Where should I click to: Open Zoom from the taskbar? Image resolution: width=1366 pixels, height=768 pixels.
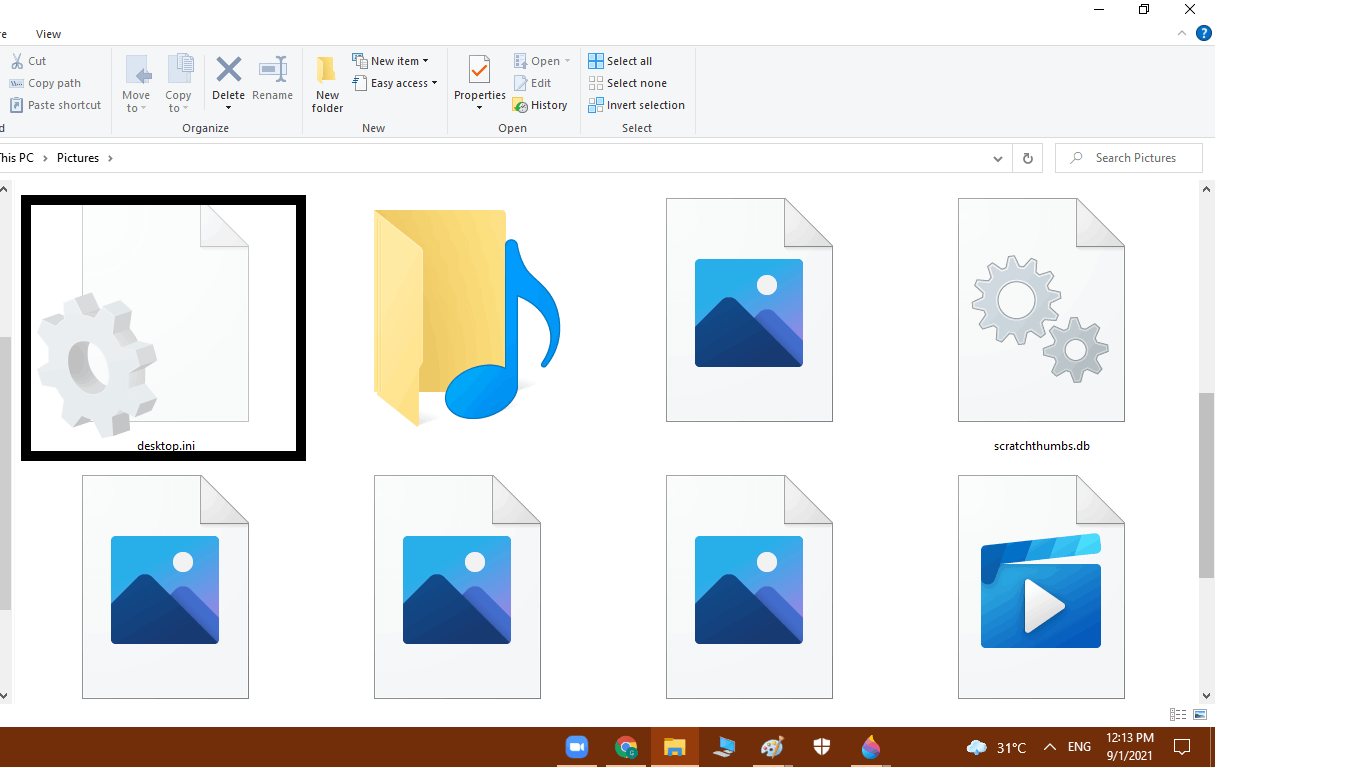576,747
